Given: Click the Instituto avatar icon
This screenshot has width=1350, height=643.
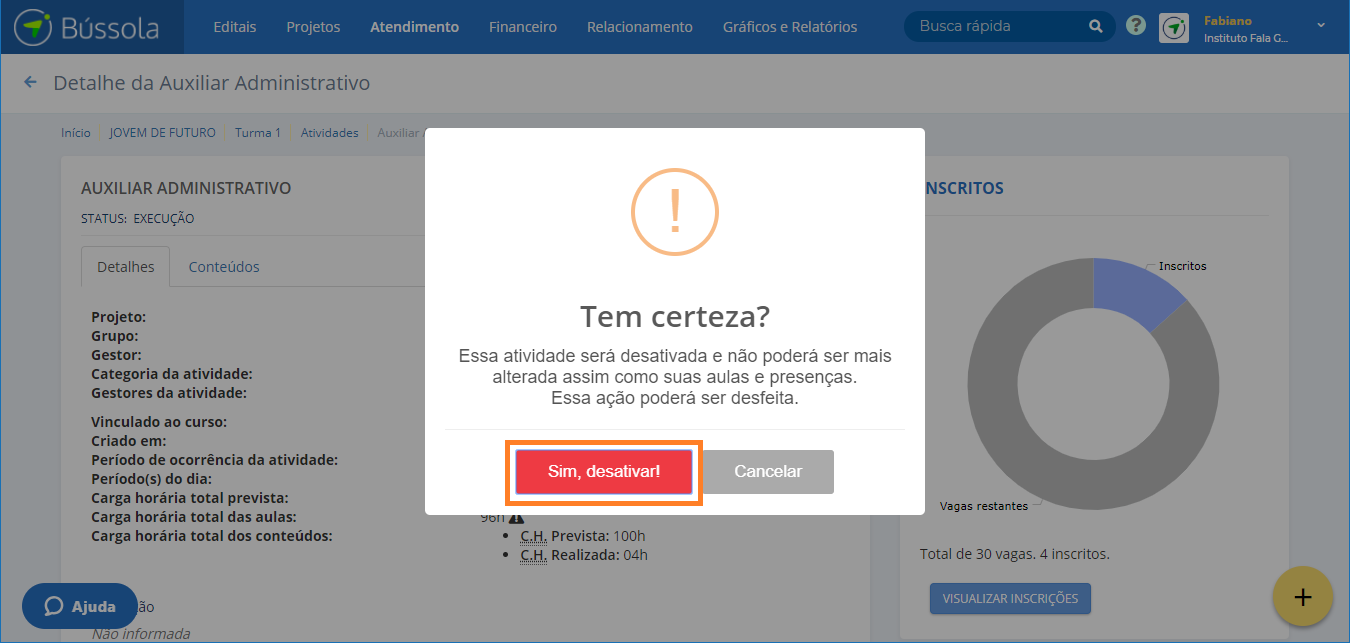Looking at the screenshot, I should 1174,27.
